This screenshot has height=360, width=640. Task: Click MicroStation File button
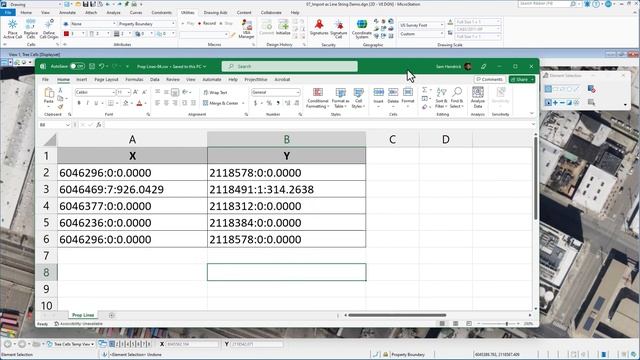8,13
